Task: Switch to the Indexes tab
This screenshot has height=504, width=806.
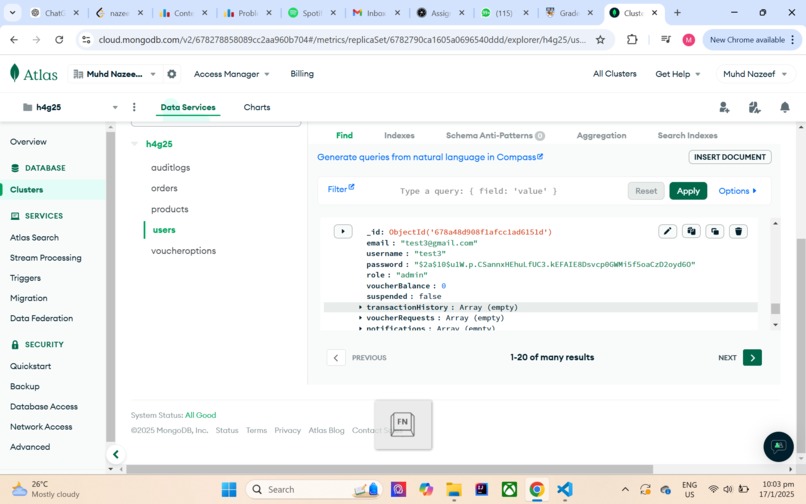Action: coord(399,135)
